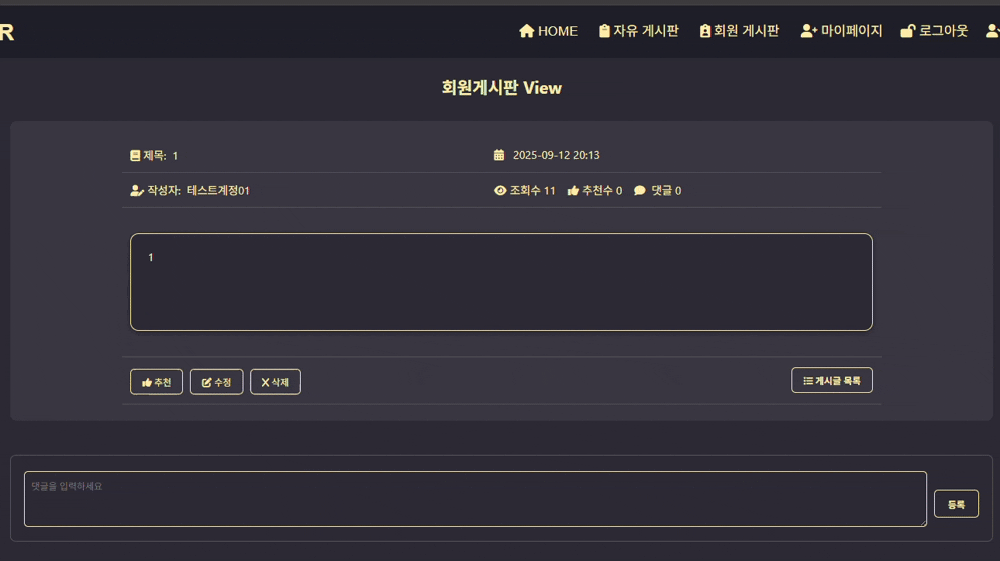Open the HOME menu item
The height and width of the screenshot is (561, 1000).
pyautogui.click(x=548, y=31)
